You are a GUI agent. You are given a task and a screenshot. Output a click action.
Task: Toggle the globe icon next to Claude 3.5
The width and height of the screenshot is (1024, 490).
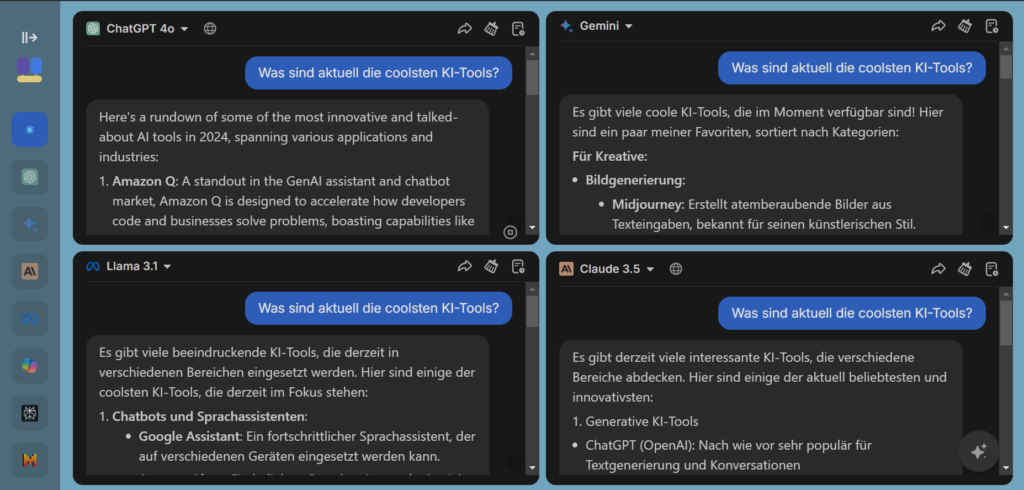[x=676, y=268]
